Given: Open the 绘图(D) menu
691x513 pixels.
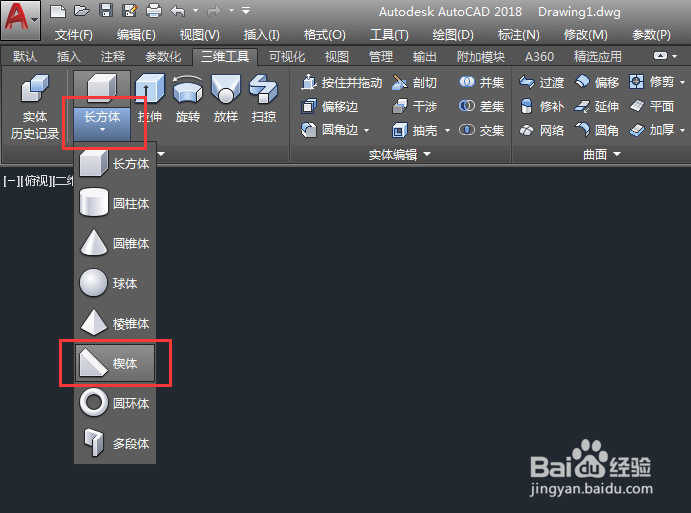Looking at the screenshot, I should tap(453, 35).
